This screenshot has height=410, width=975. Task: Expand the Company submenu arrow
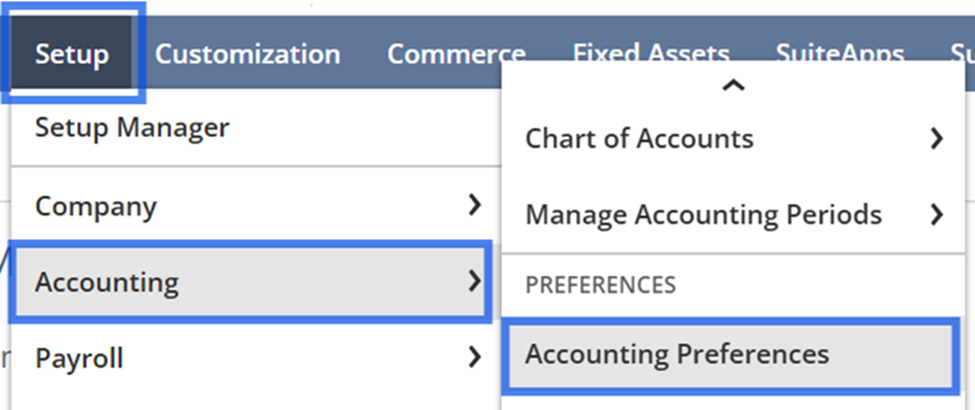click(x=474, y=206)
